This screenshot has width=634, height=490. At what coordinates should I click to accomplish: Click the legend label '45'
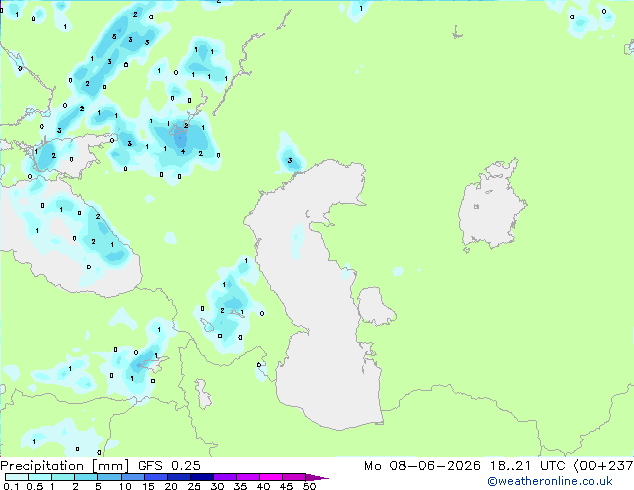coord(286,486)
